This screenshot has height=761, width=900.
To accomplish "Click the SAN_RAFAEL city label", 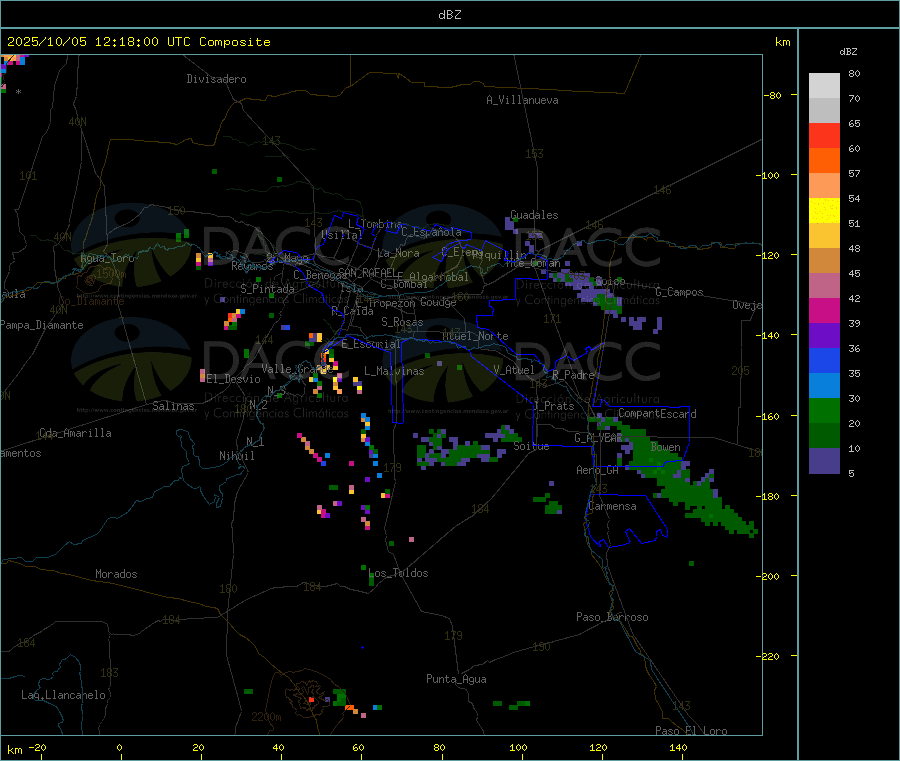I will [367, 272].
